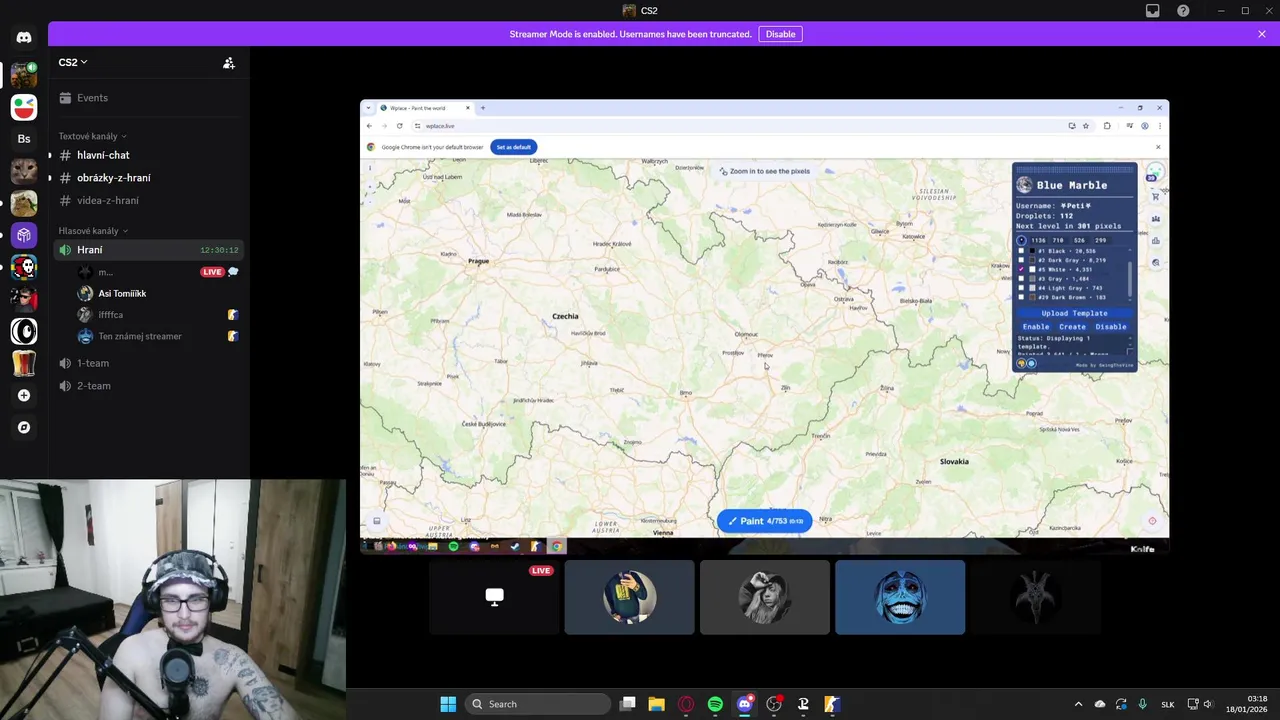Select user Ten známej streamer in voice list

pyautogui.click(x=158, y=336)
